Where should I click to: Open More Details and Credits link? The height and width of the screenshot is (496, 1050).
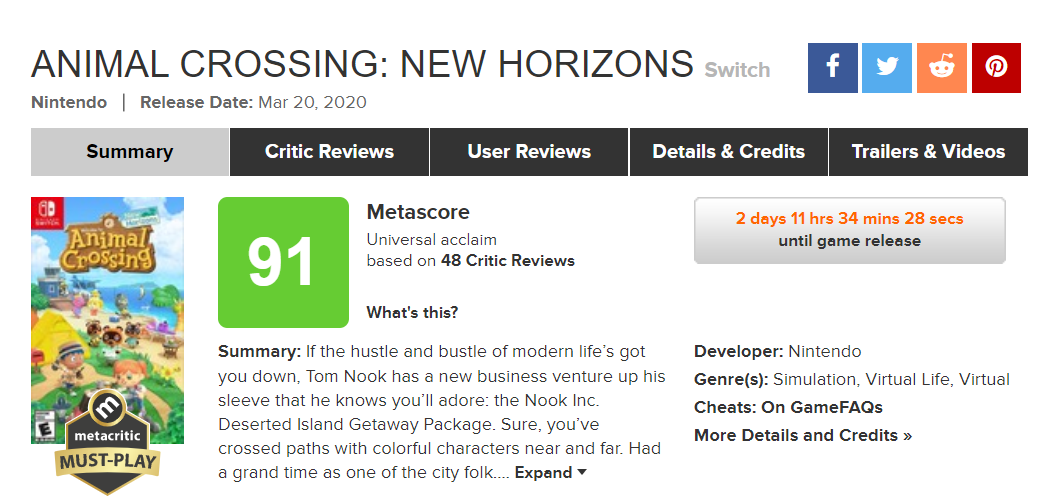click(x=803, y=435)
